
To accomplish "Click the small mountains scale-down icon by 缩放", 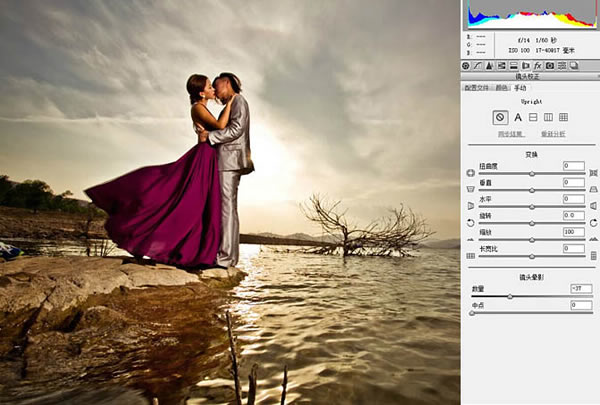I will click(x=471, y=240).
